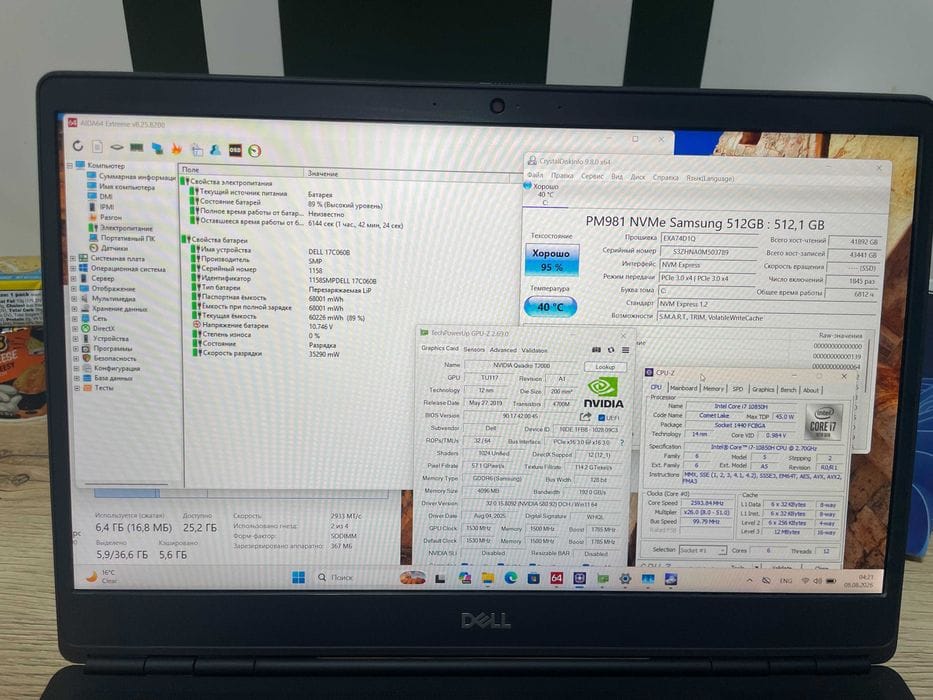Open AIDA64 monitor diagnostics toolbar icon

click(157, 148)
